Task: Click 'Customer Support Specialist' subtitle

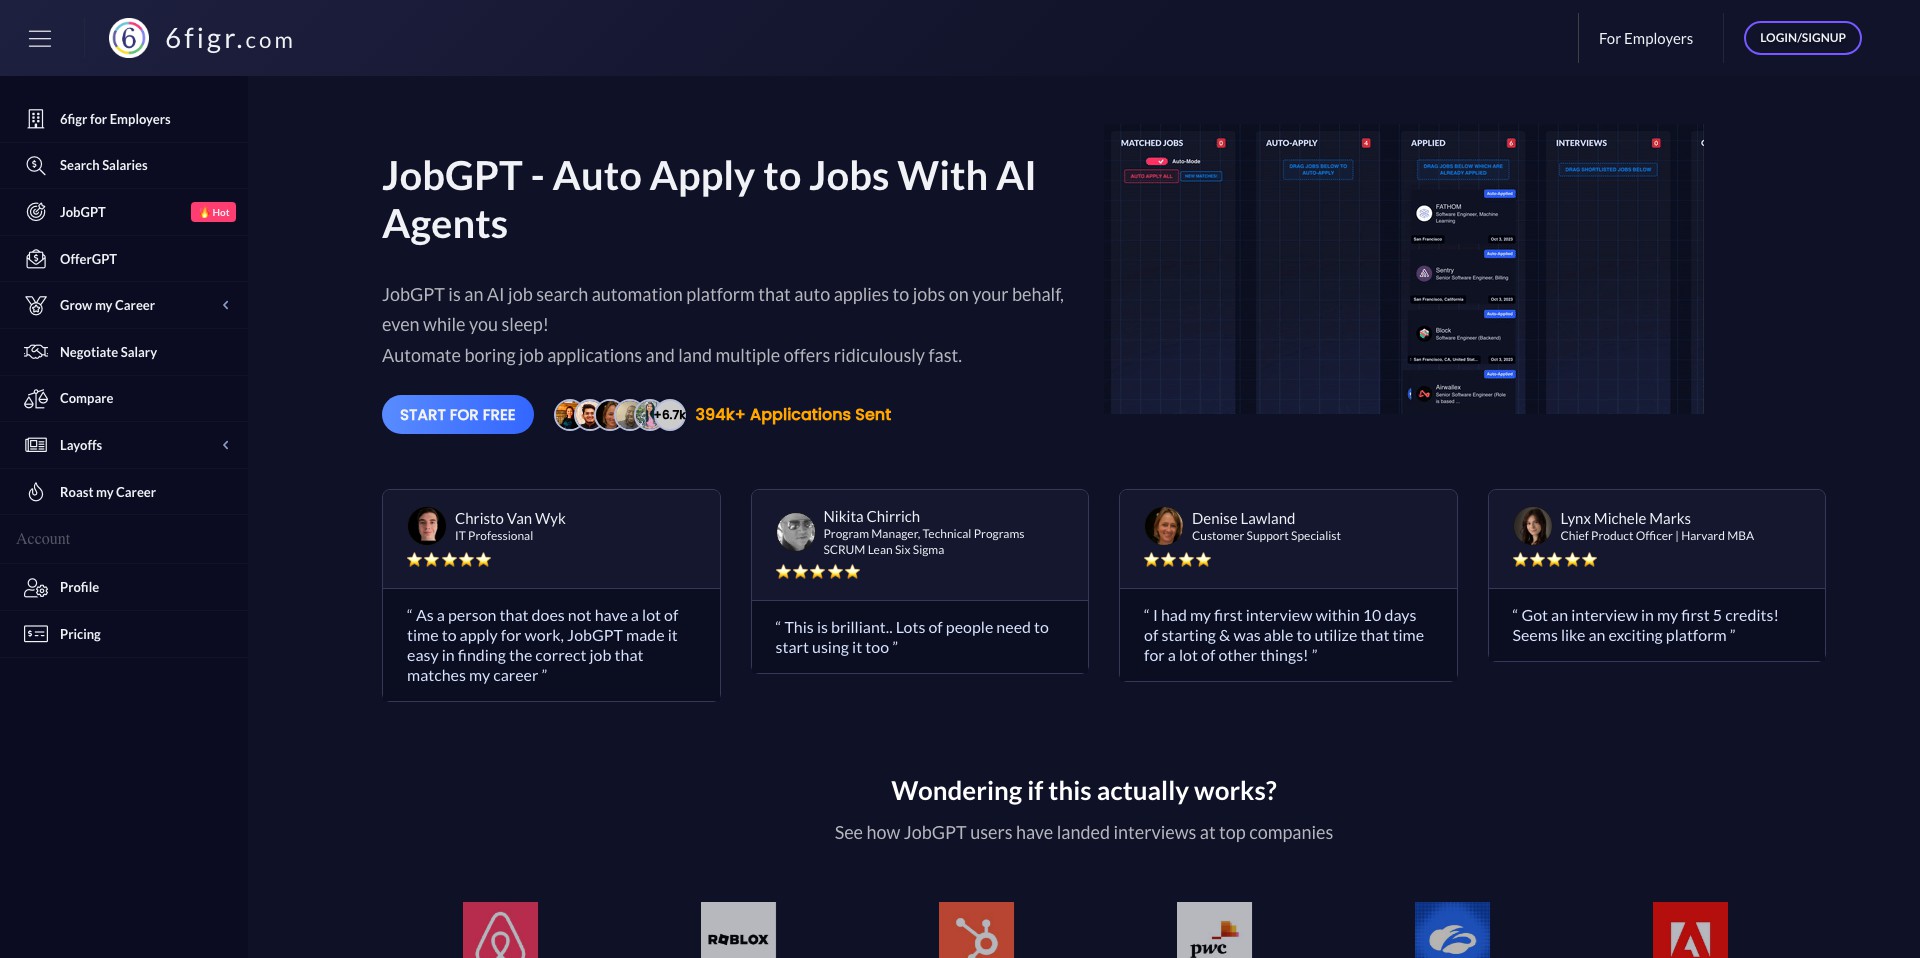Action: pyautogui.click(x=1266, y=536)
